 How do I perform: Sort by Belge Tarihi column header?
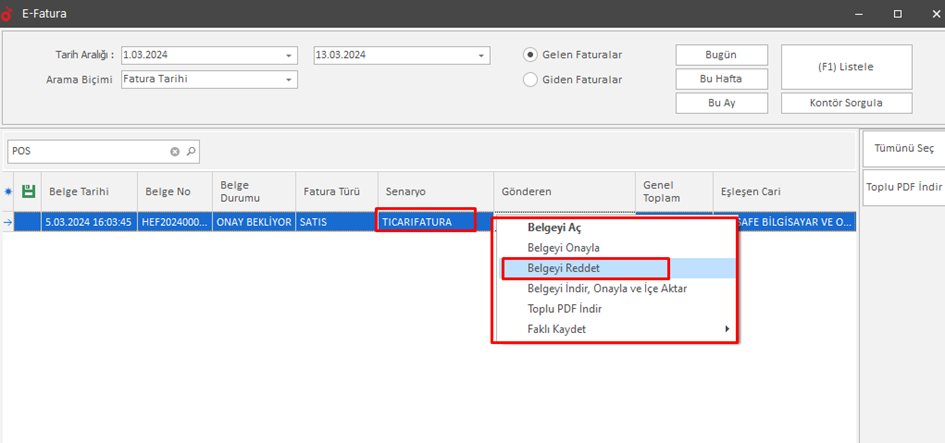(89, 192)
